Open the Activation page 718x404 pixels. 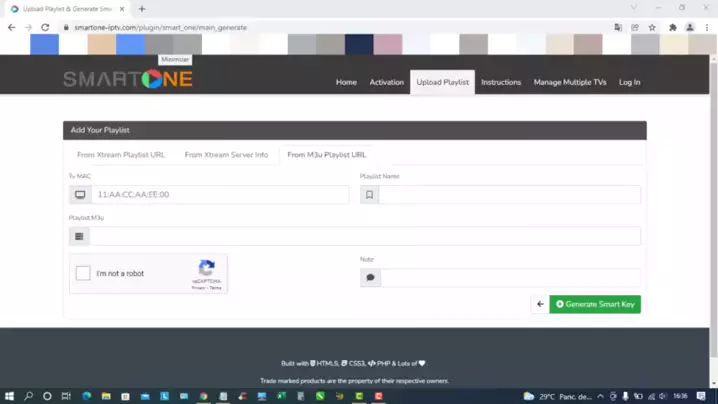387,82
